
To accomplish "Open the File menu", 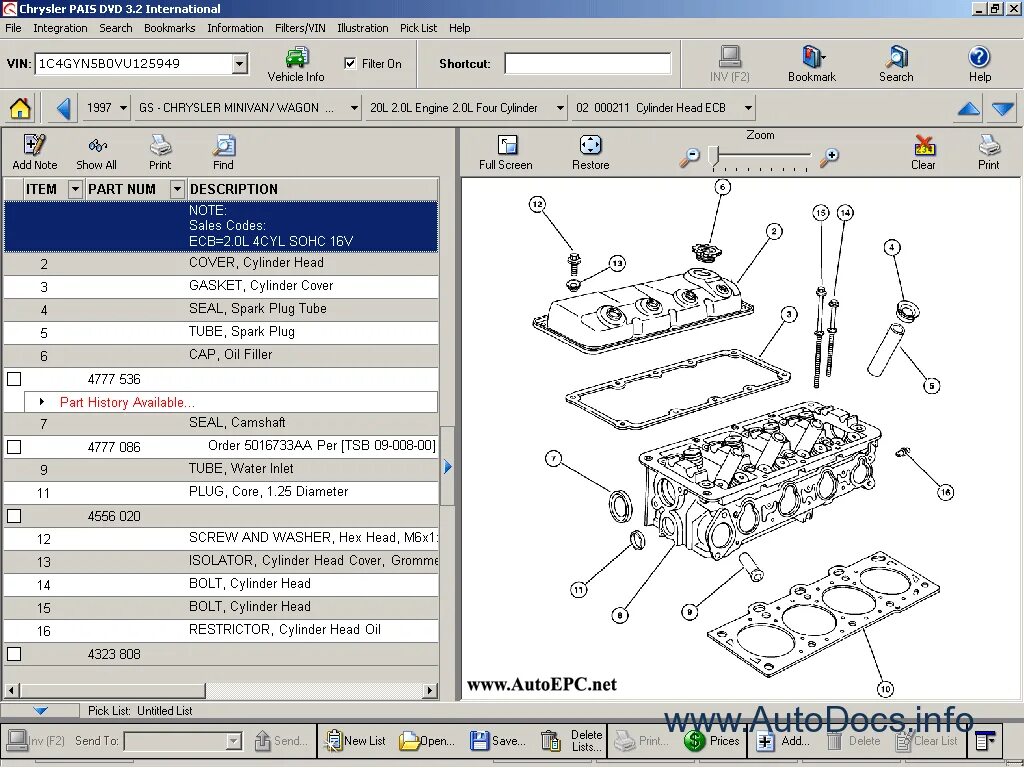I will 13,28.
